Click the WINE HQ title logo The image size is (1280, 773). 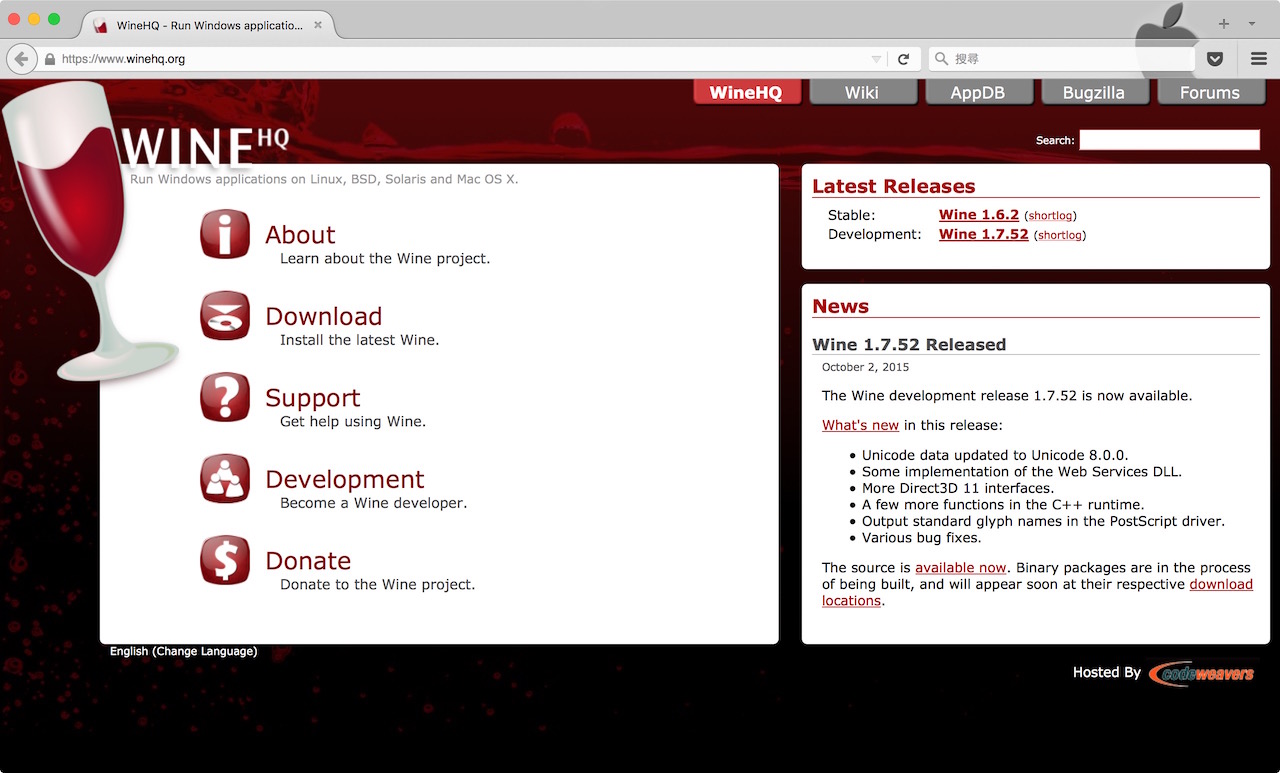(x=205, y=146)
